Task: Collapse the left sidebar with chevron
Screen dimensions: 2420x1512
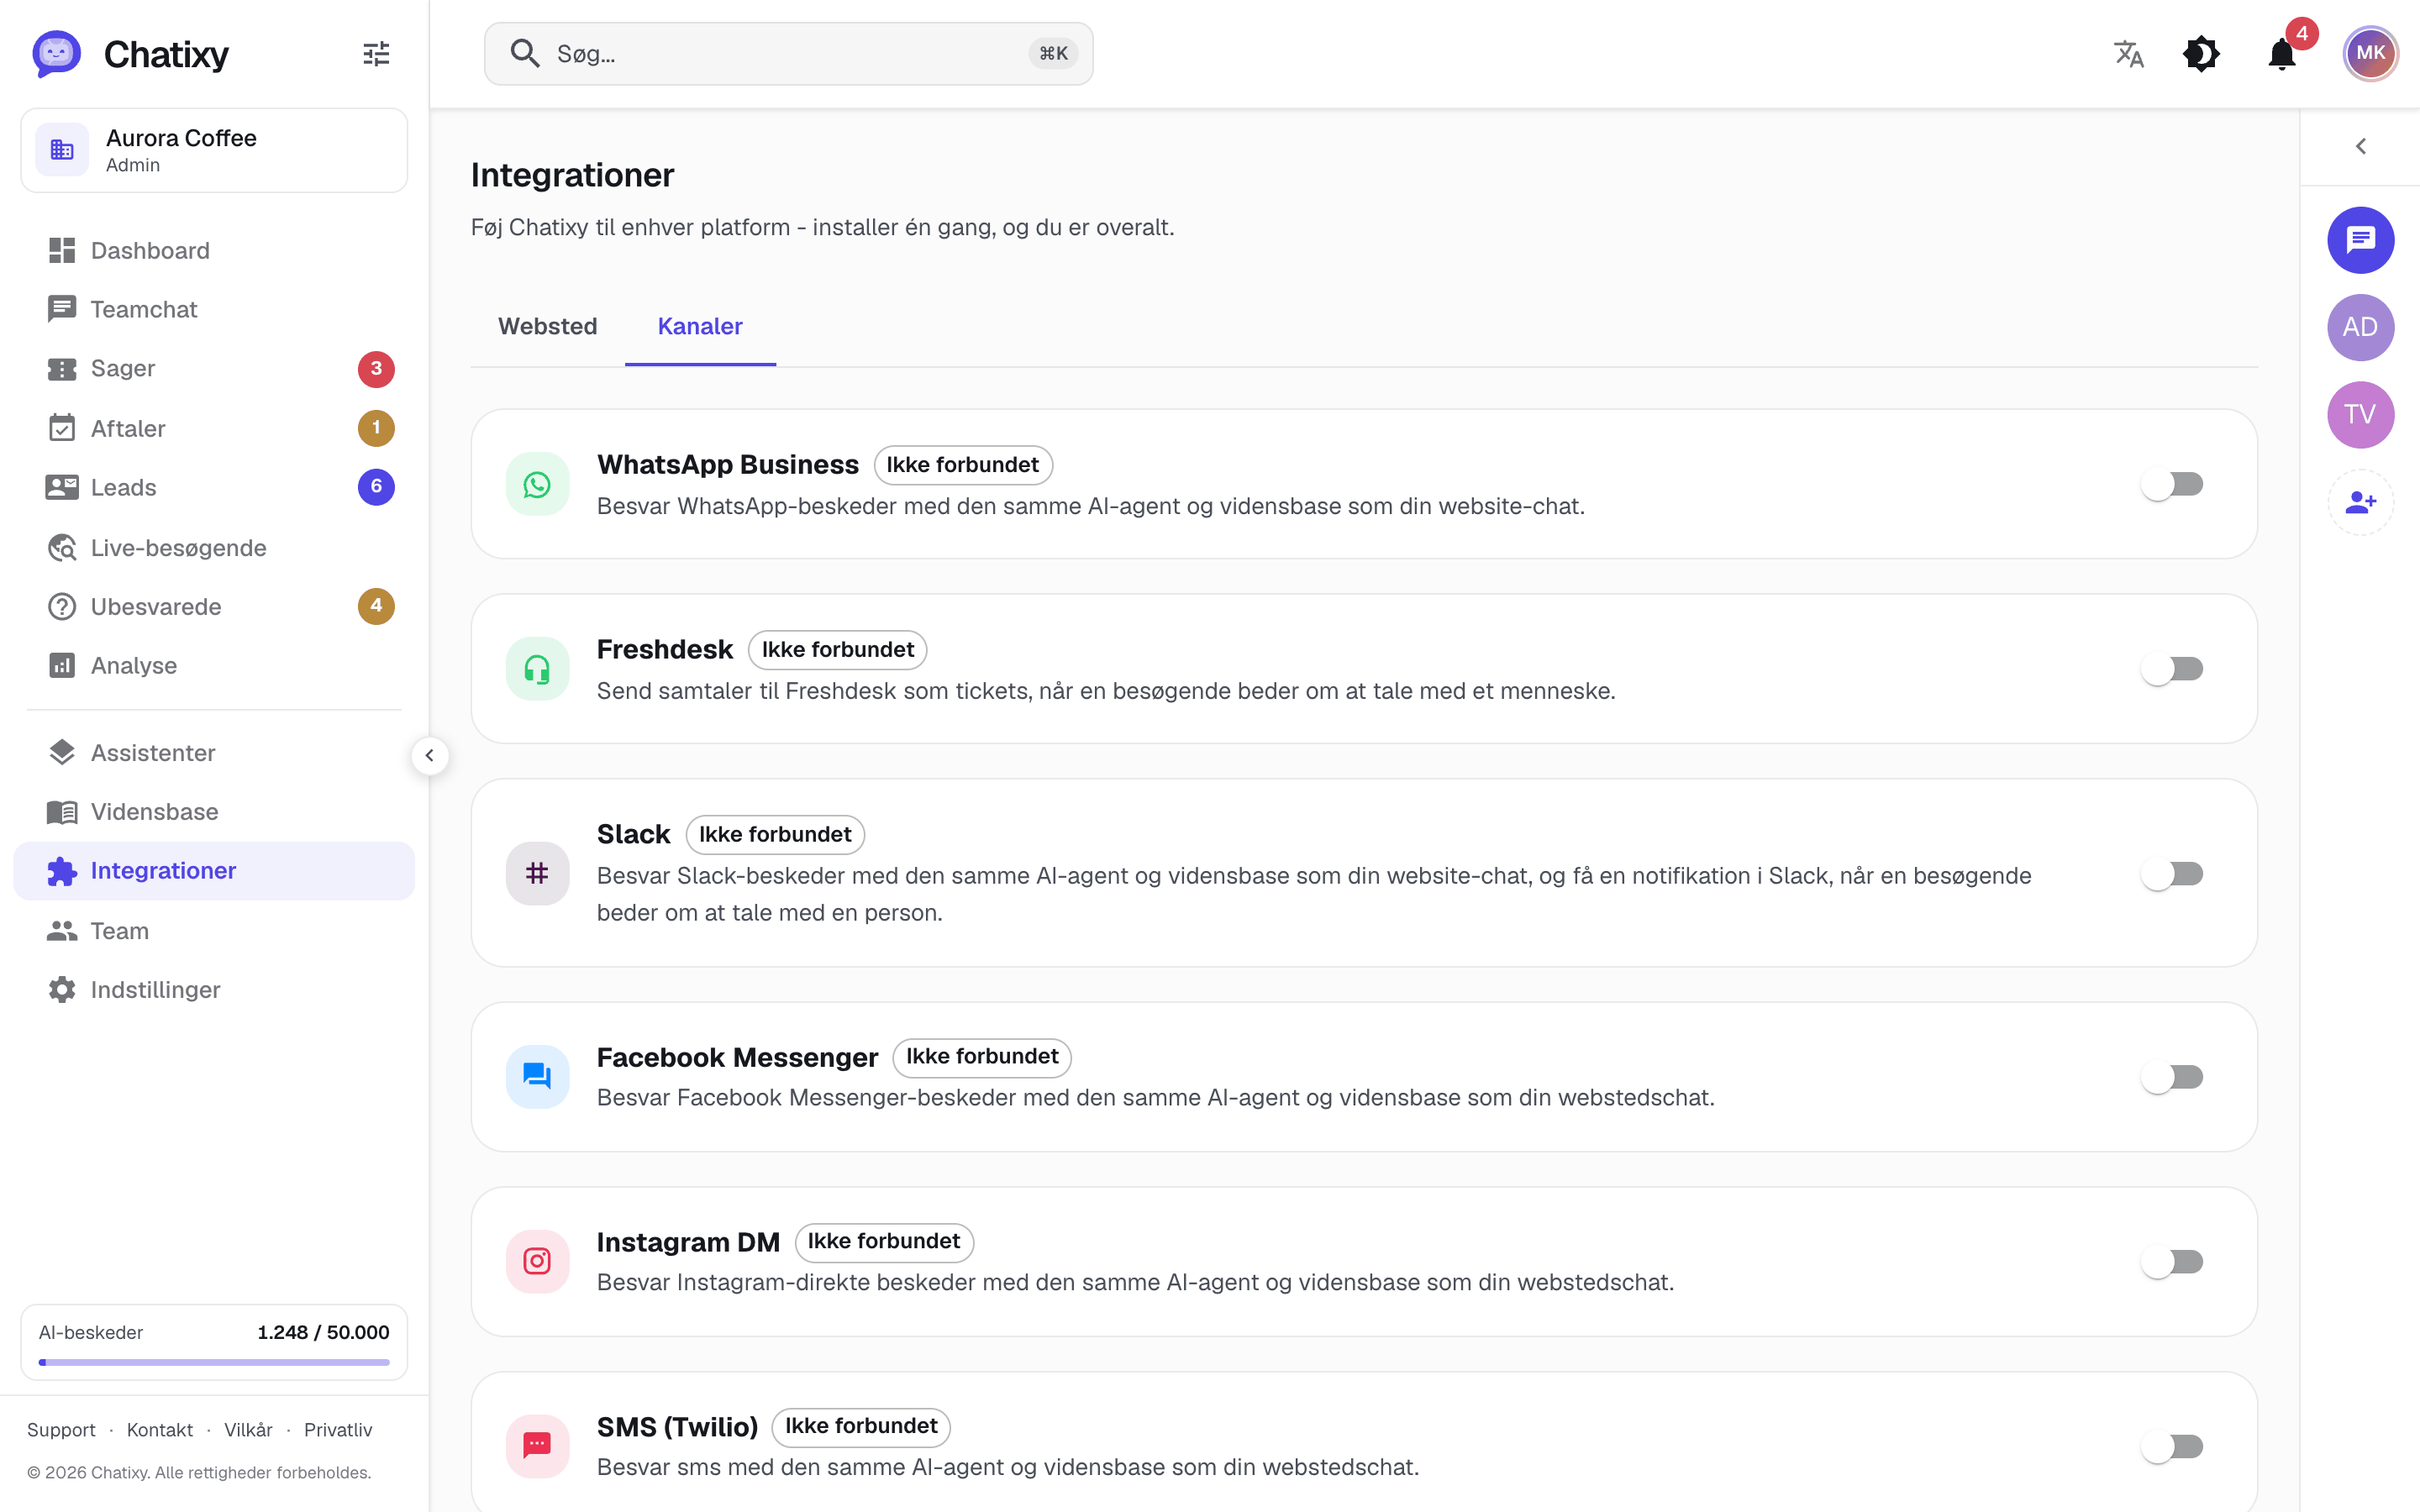Action: (429, 756)
